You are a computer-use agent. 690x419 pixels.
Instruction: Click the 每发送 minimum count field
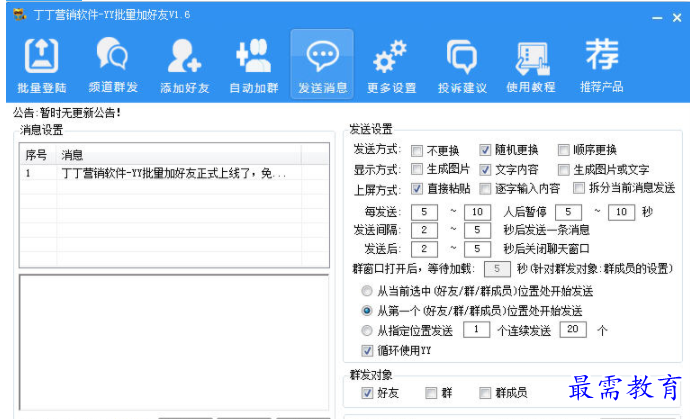click(424, 212)
